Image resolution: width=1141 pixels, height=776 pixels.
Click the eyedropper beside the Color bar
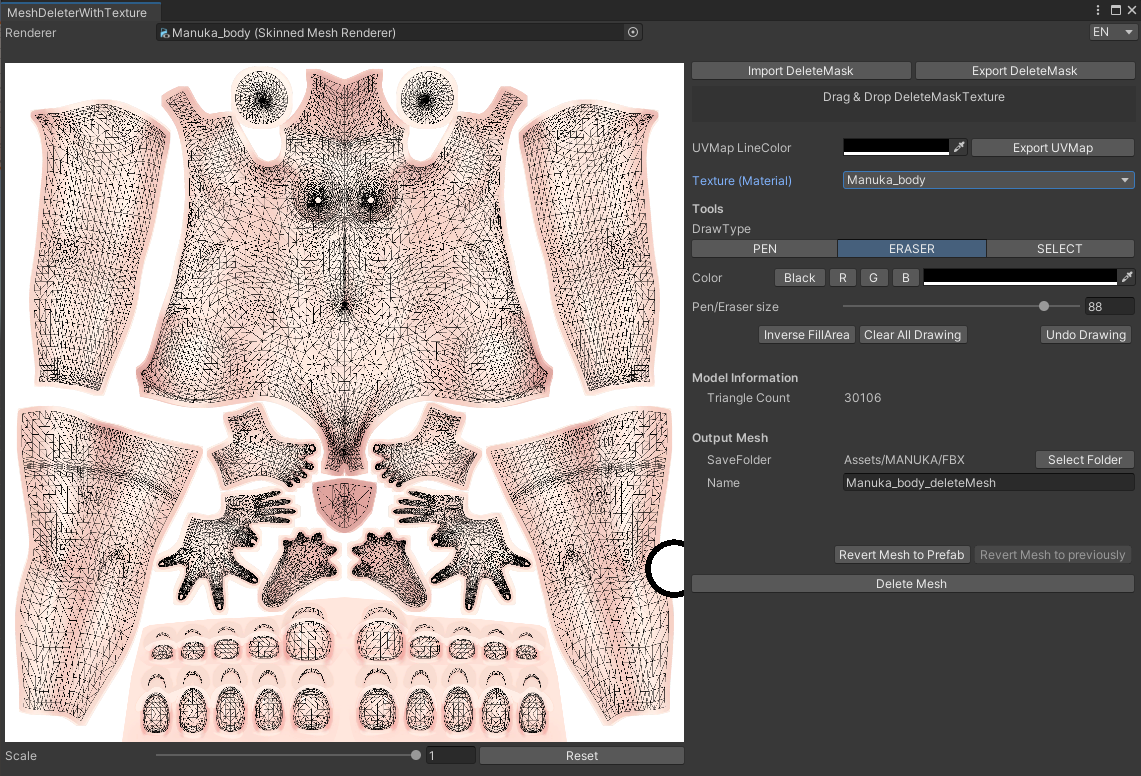click(x=1129, y=277)
